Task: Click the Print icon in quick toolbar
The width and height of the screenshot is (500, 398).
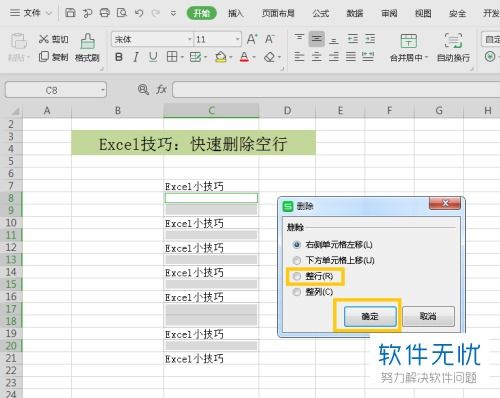Action: [x=105, y=13]
